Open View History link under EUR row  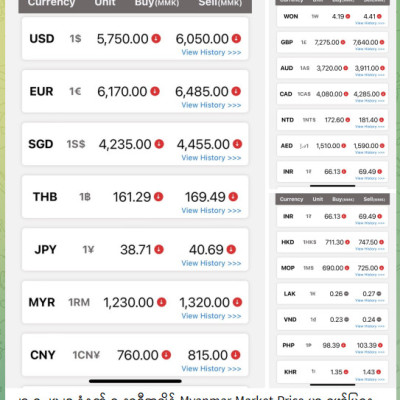[211, 105]
